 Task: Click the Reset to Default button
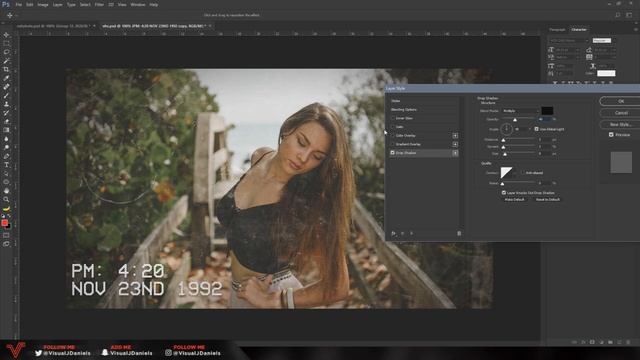point(548,200)
